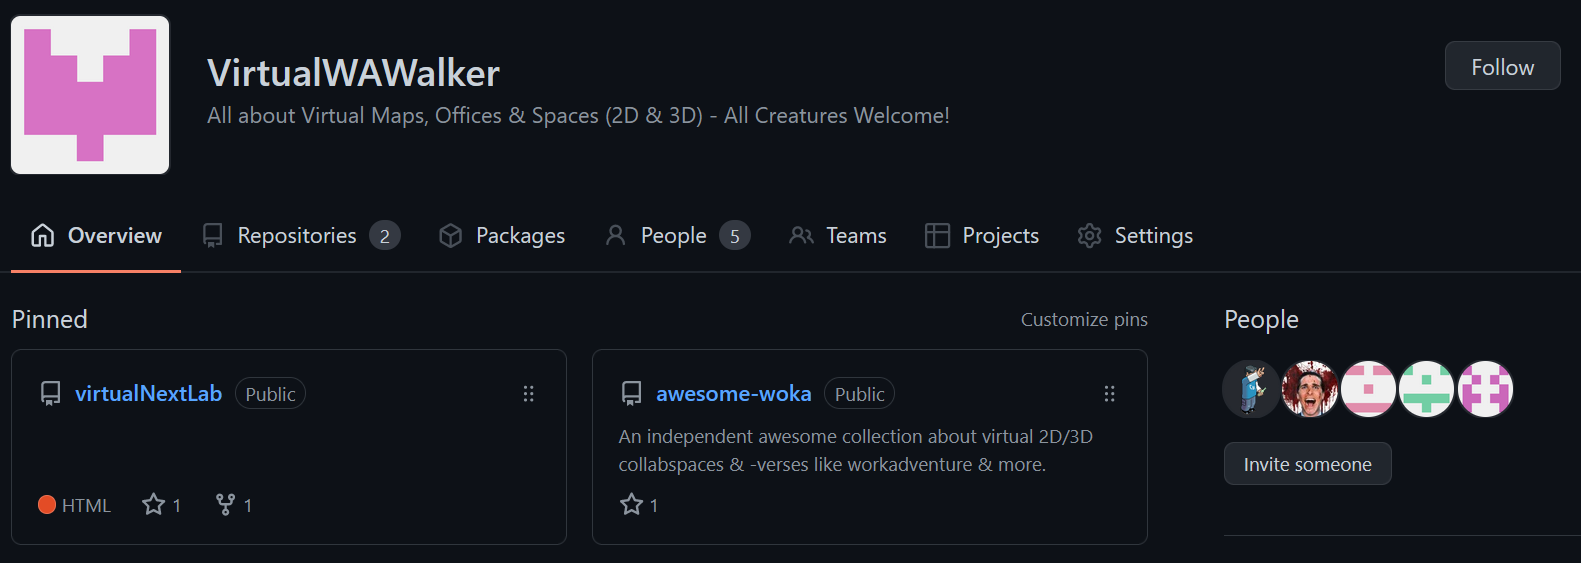The width and height of the screenshot is (1581, 563).
Task: Open the second member avatar with screaming face
Action: [1309, 389]
